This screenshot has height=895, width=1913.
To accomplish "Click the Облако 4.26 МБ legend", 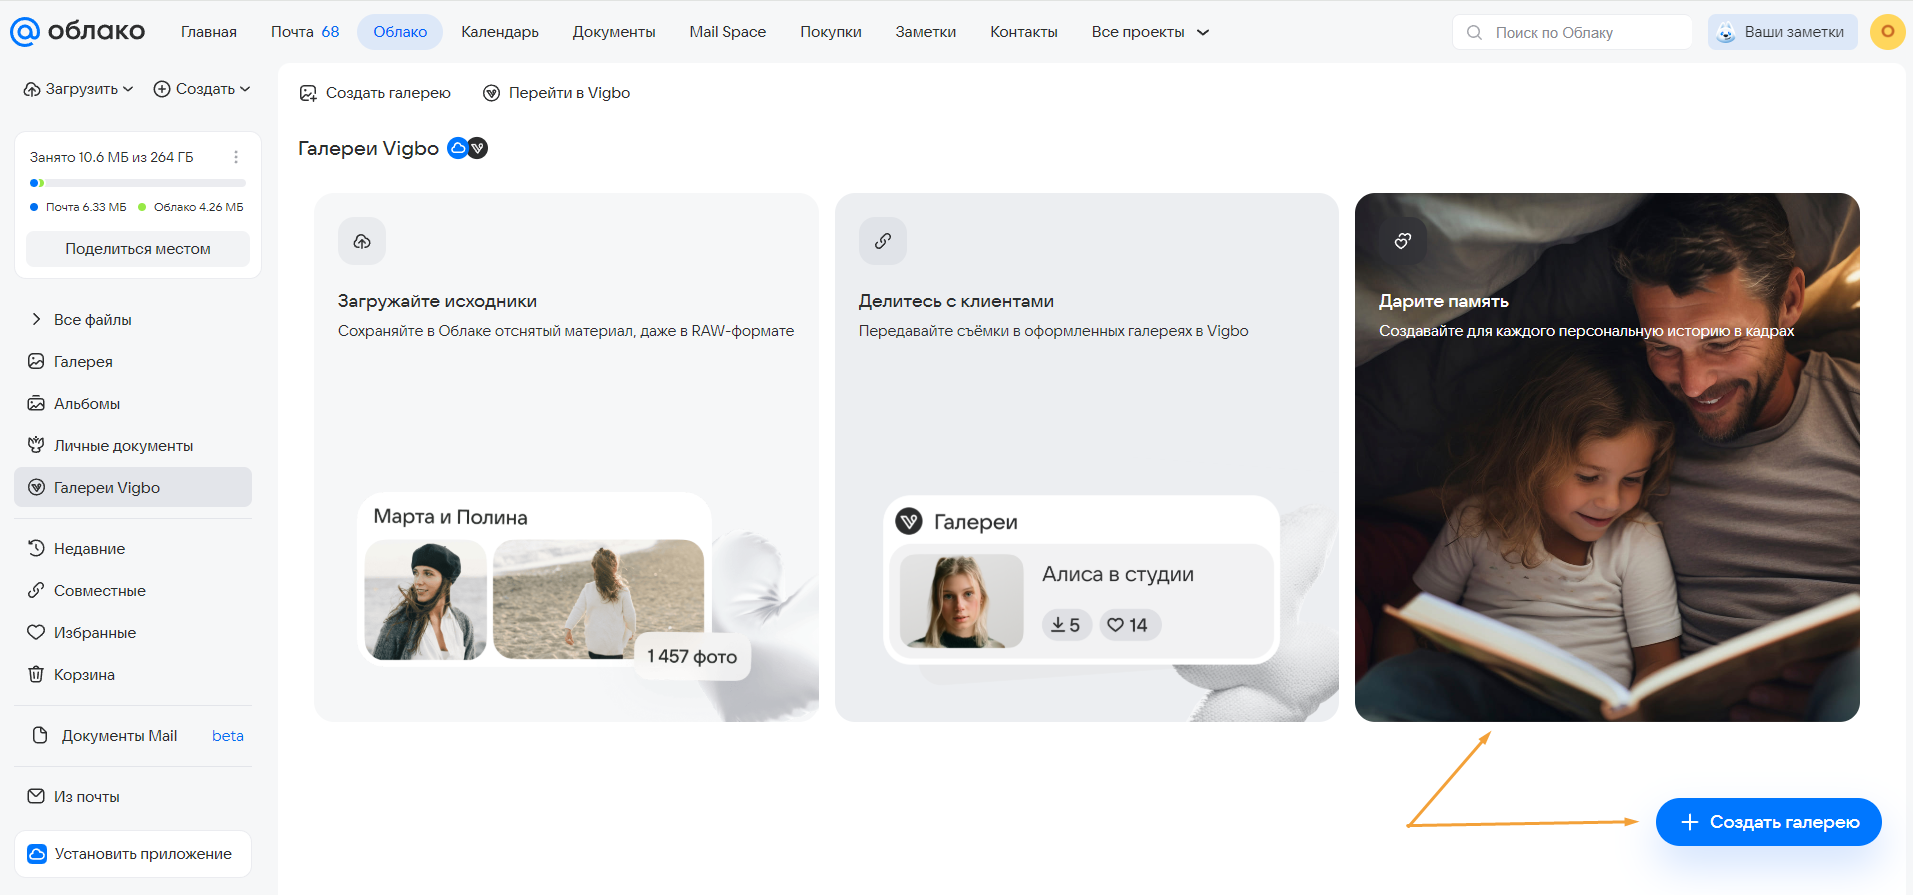I will coord(191,207).
